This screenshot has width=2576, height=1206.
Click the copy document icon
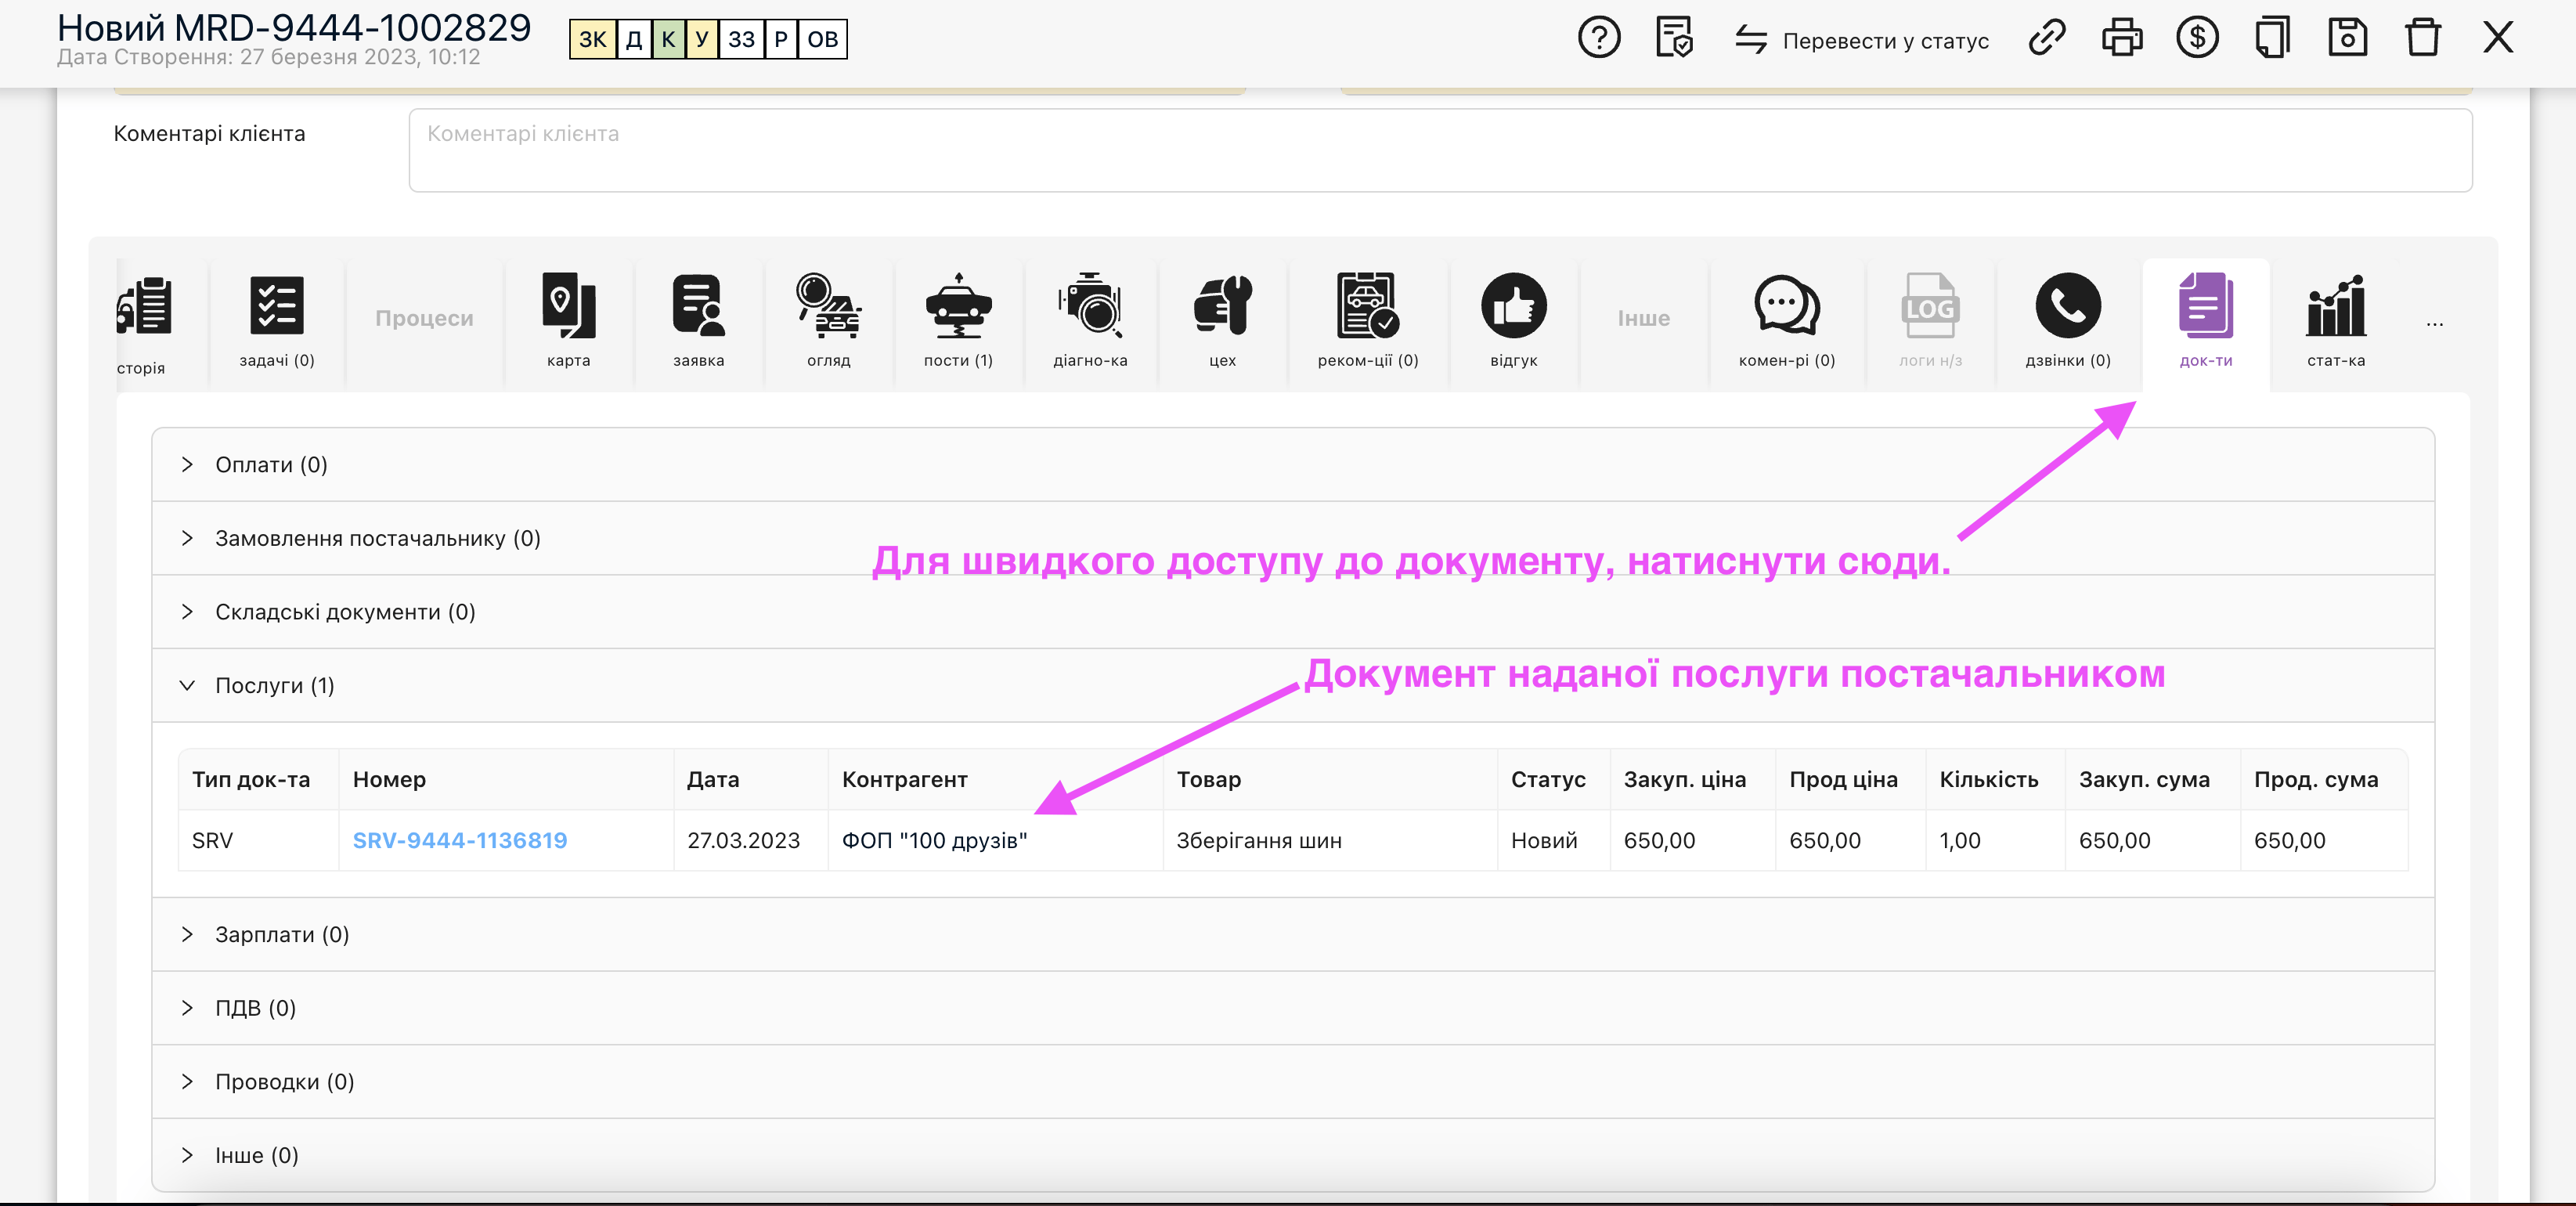[2271, 38]
